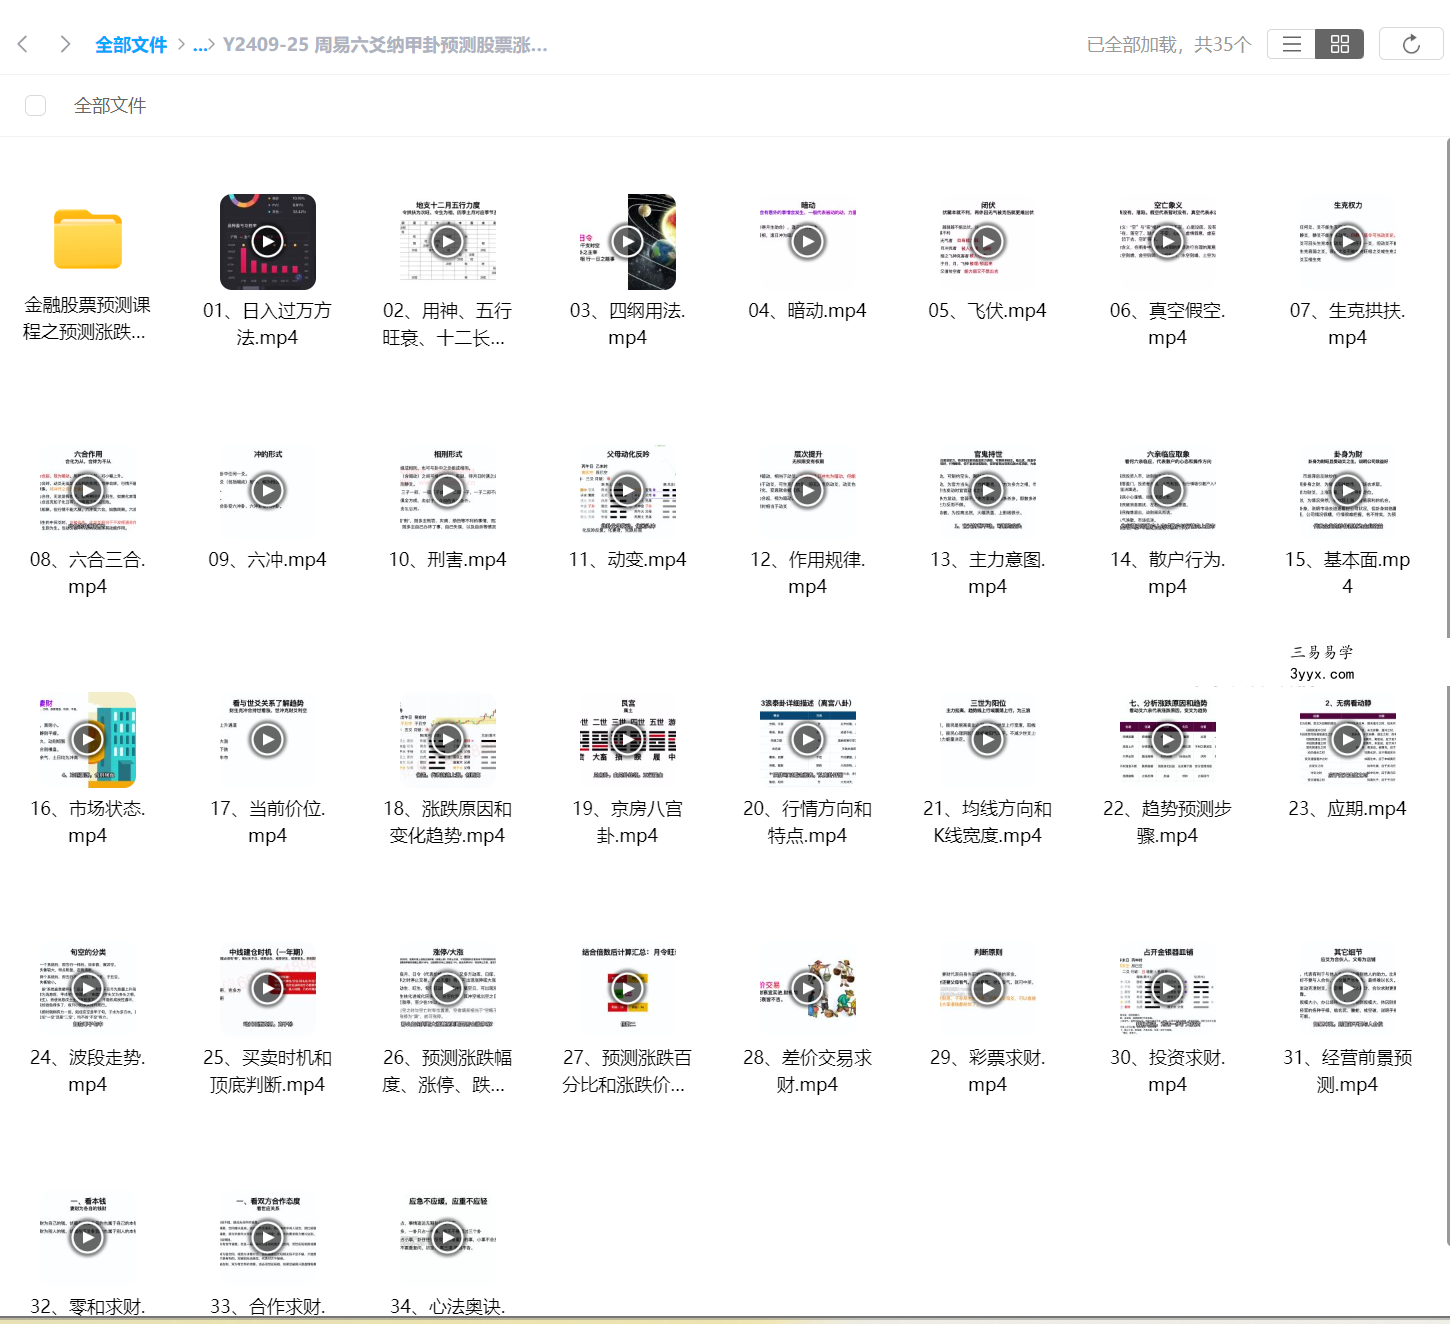The image size is (1450, 1324).
Task: Play video 21、均线方向和K线宽度.mp4
Action: [987, 739]
